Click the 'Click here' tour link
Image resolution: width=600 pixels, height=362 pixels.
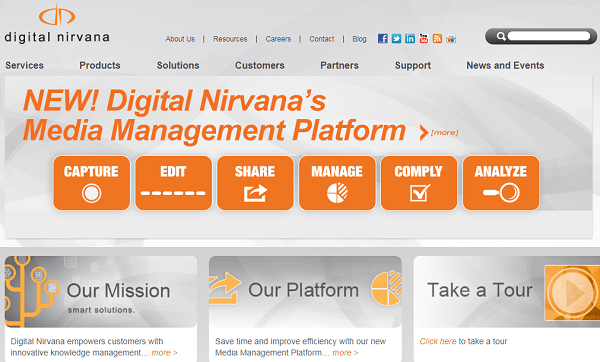click(438, 341)
